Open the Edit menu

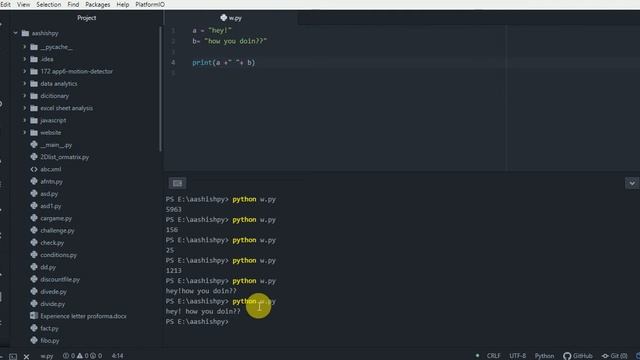tap(6, 4)
